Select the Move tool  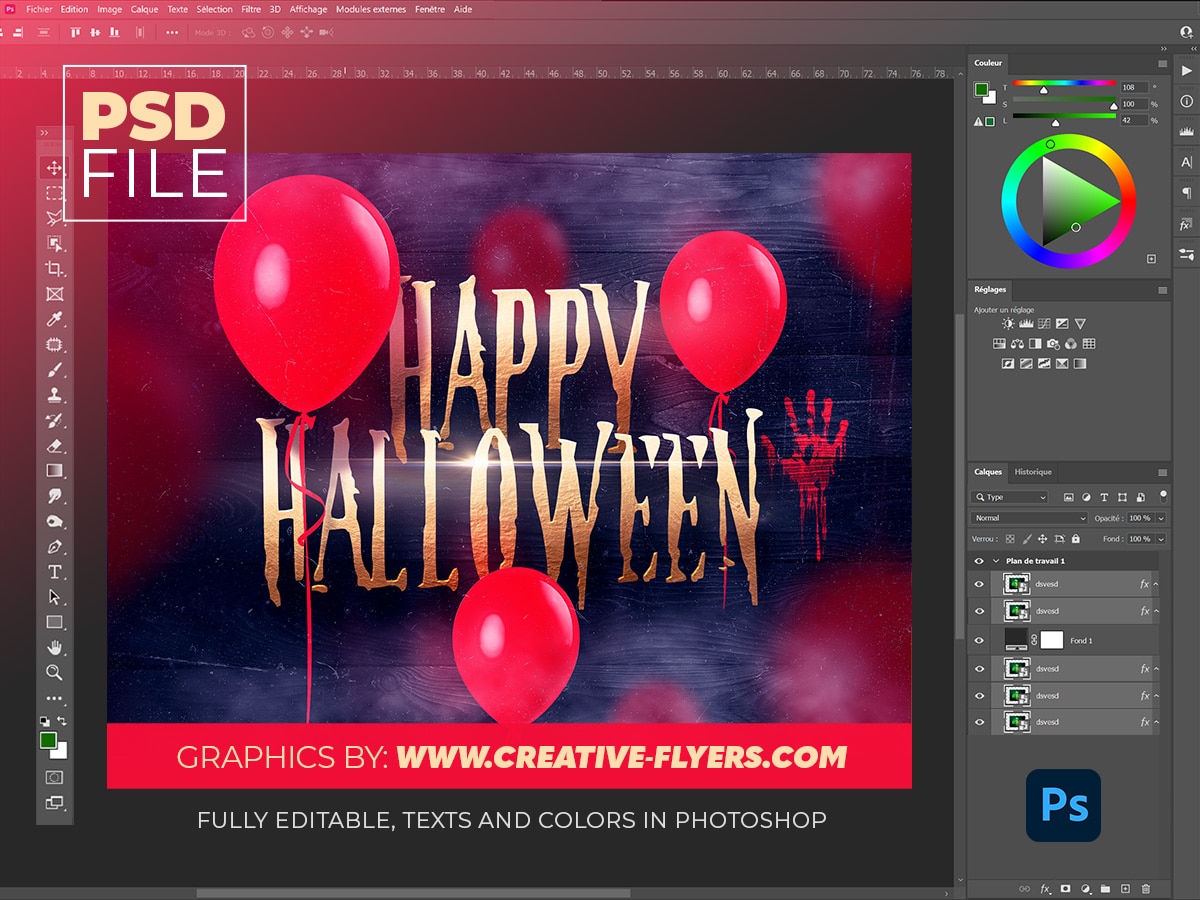(55, 168)
